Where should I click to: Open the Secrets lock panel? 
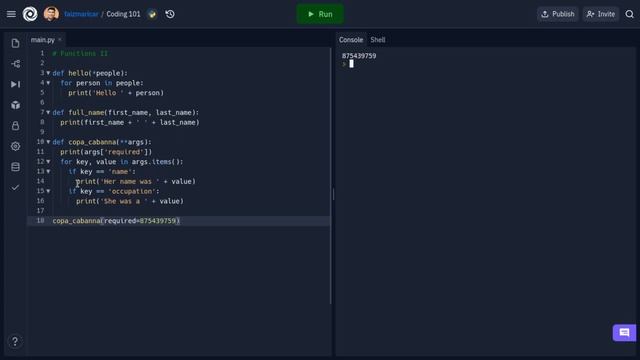[16, 126]
